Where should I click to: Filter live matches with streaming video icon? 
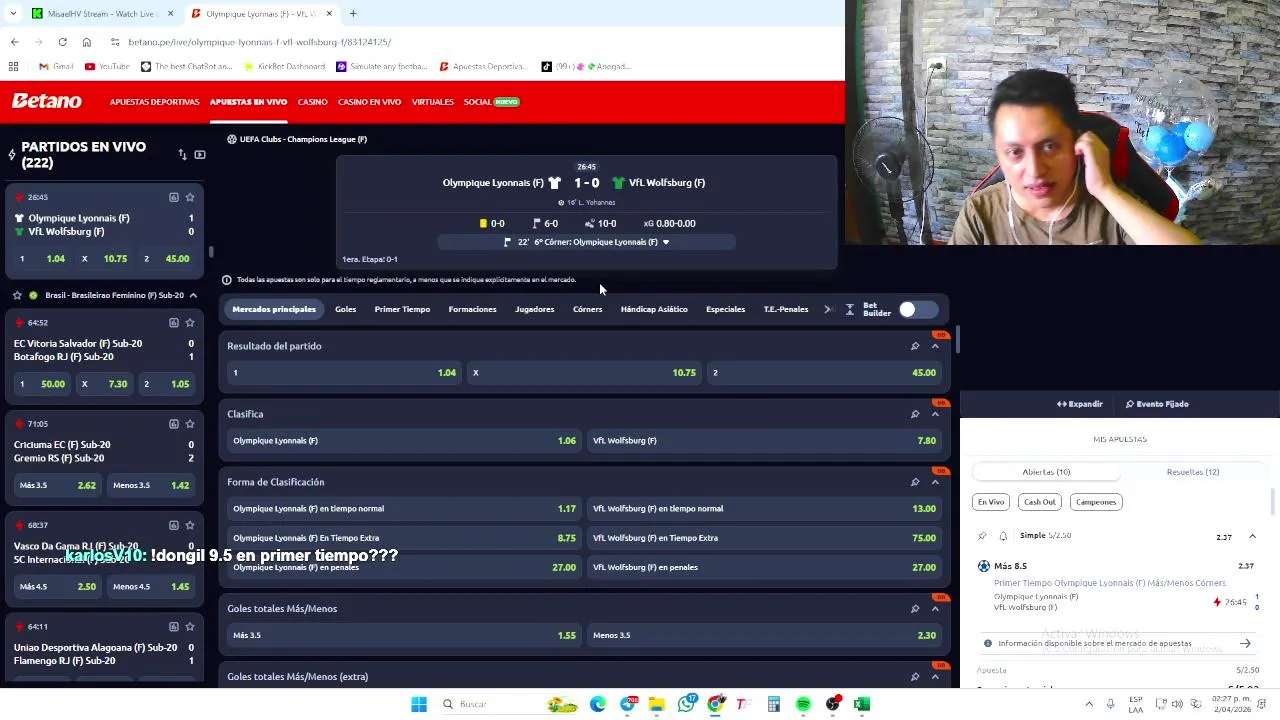[x=200, y=155]
